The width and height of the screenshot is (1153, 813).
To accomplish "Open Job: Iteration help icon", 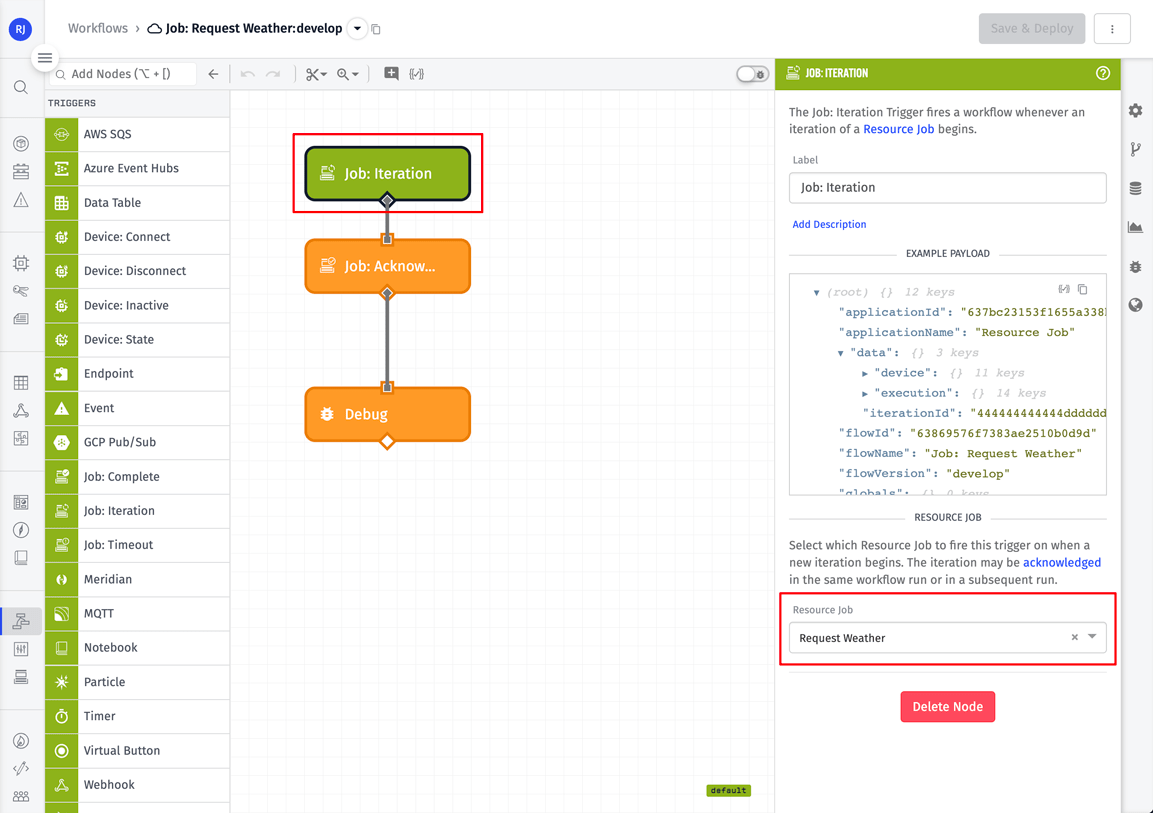I will [1102, 73].
